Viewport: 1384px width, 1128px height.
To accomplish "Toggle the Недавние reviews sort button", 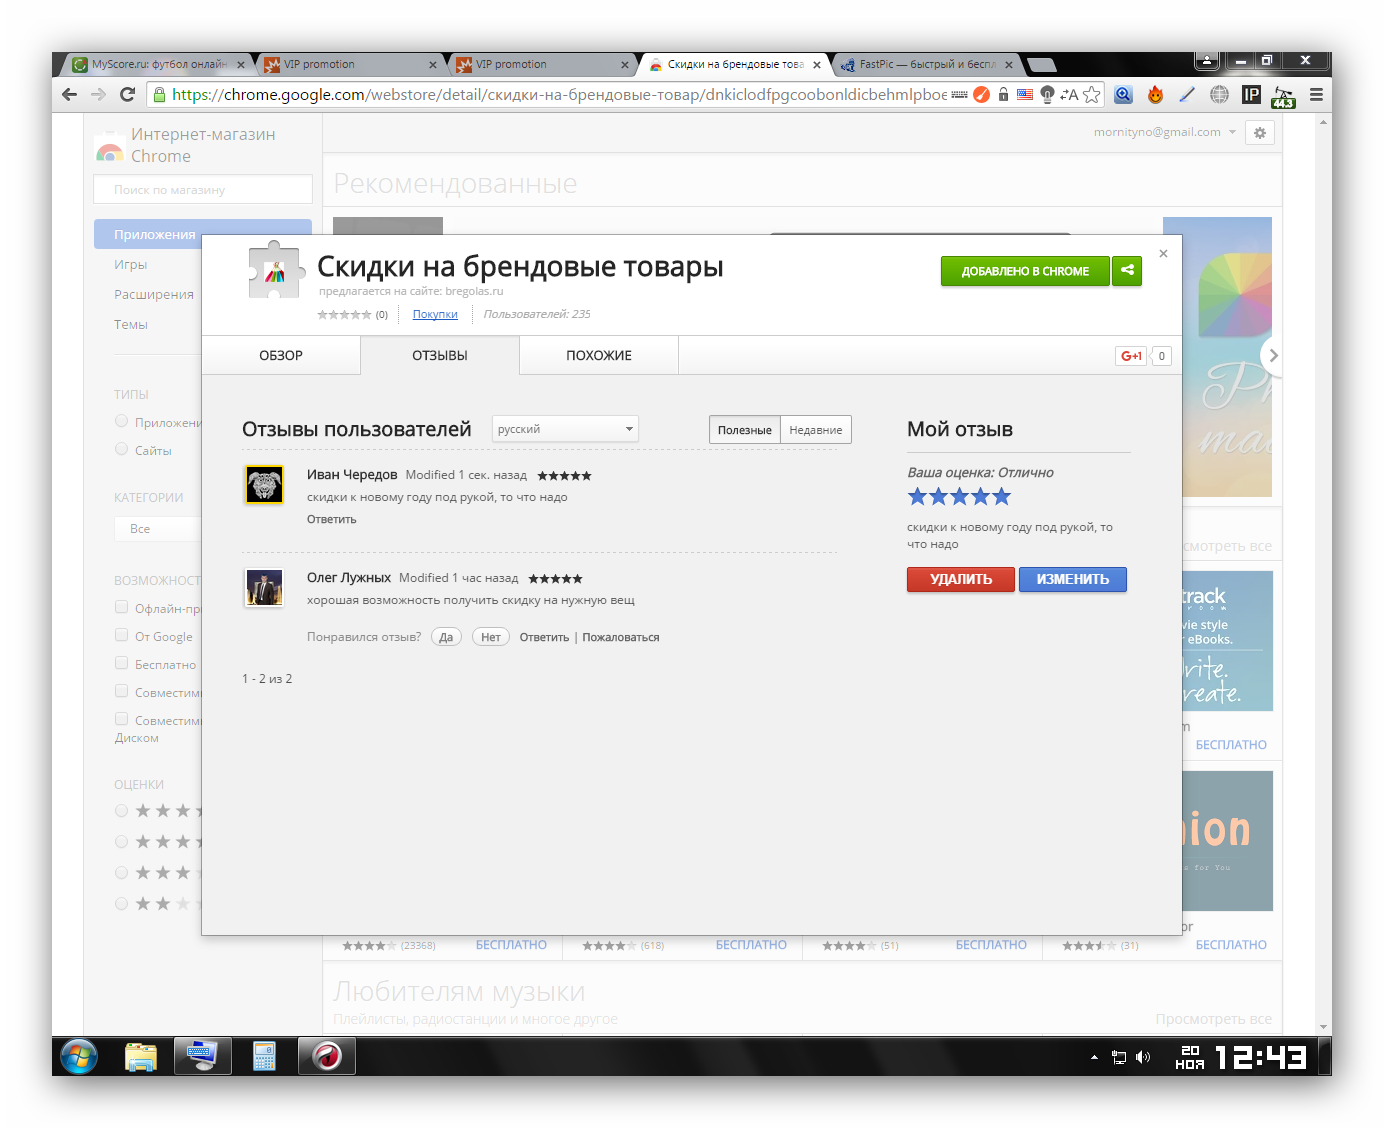I will pyautogui.click(x=816, y=430).
